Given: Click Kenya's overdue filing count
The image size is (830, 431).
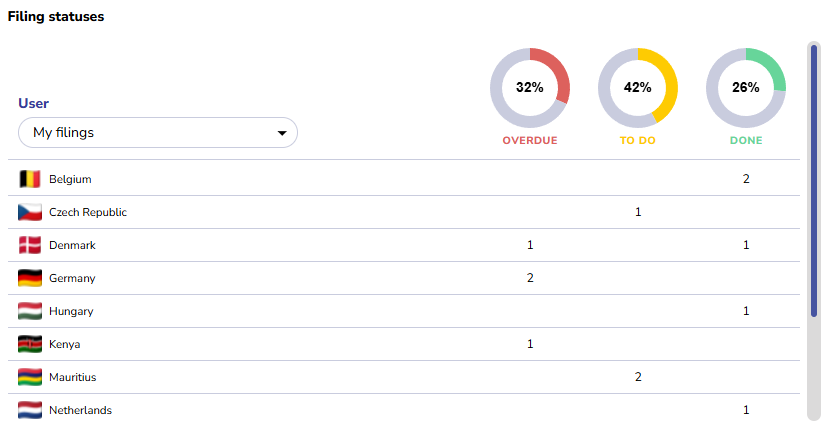Looking at the screenshot, I should (530, 344).
